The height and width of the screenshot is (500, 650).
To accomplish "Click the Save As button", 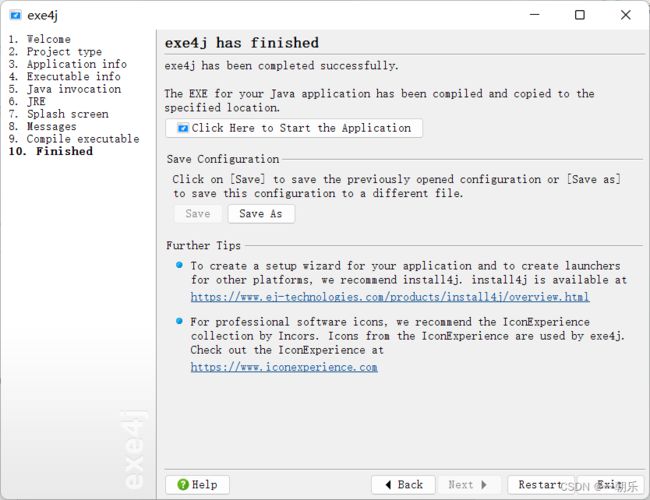I will (261, 214).
